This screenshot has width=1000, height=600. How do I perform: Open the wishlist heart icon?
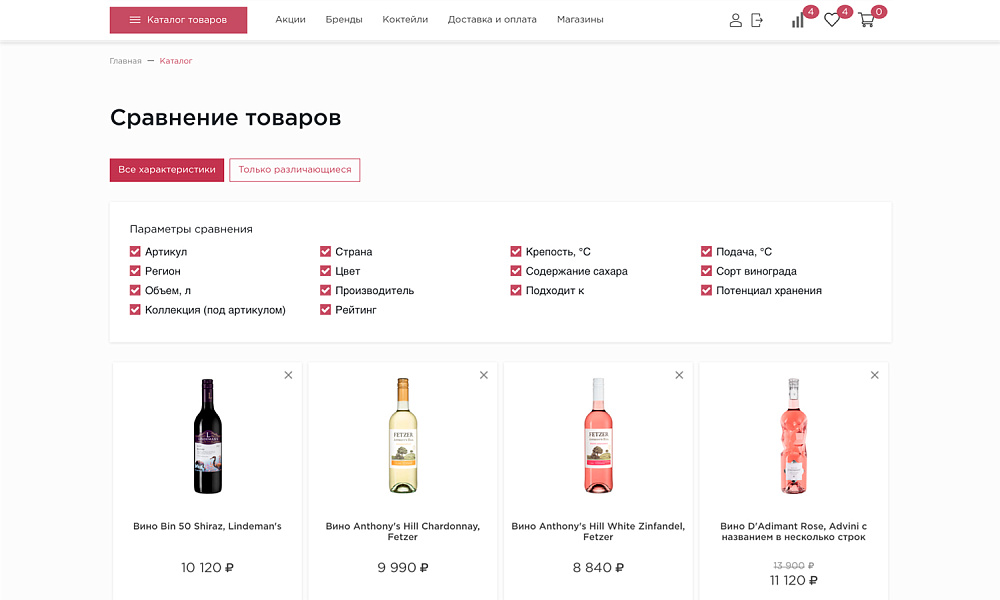pos(830,21)
